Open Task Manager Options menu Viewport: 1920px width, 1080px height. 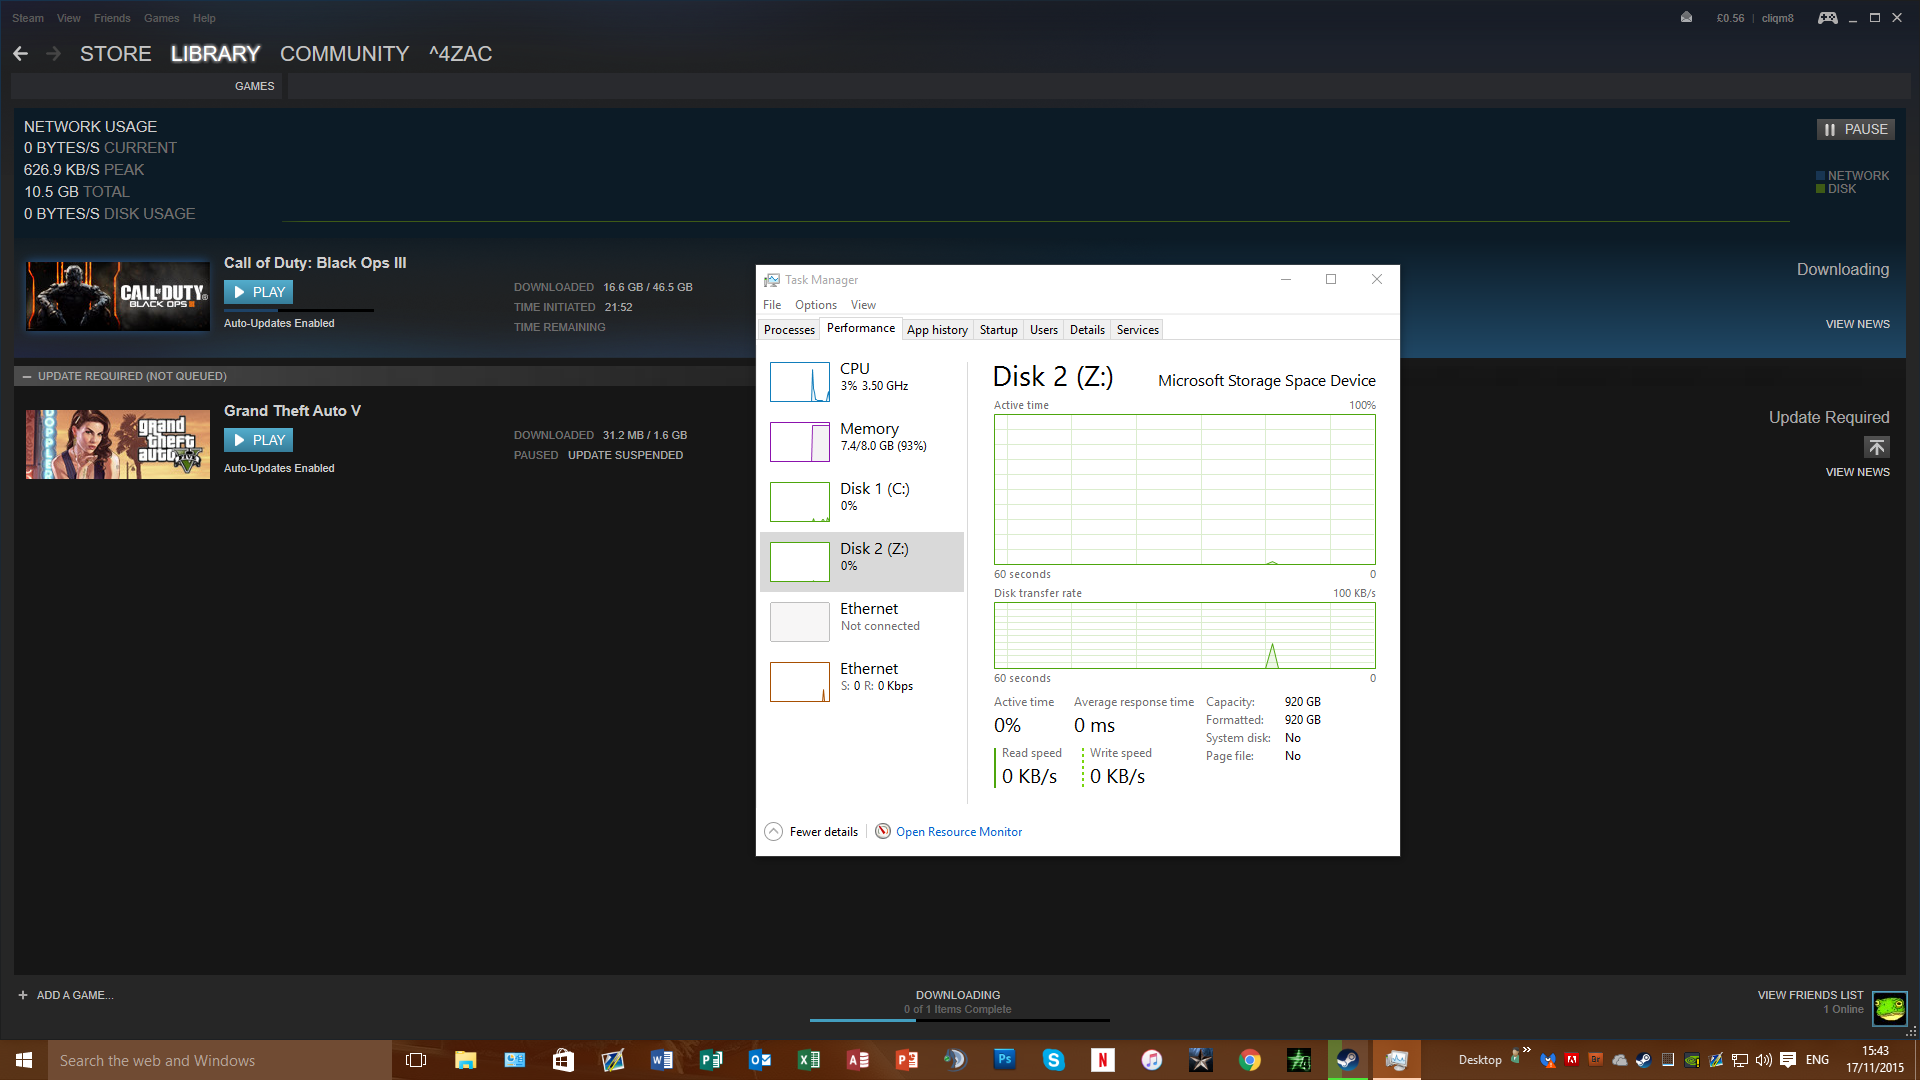[x=815, y=305]
